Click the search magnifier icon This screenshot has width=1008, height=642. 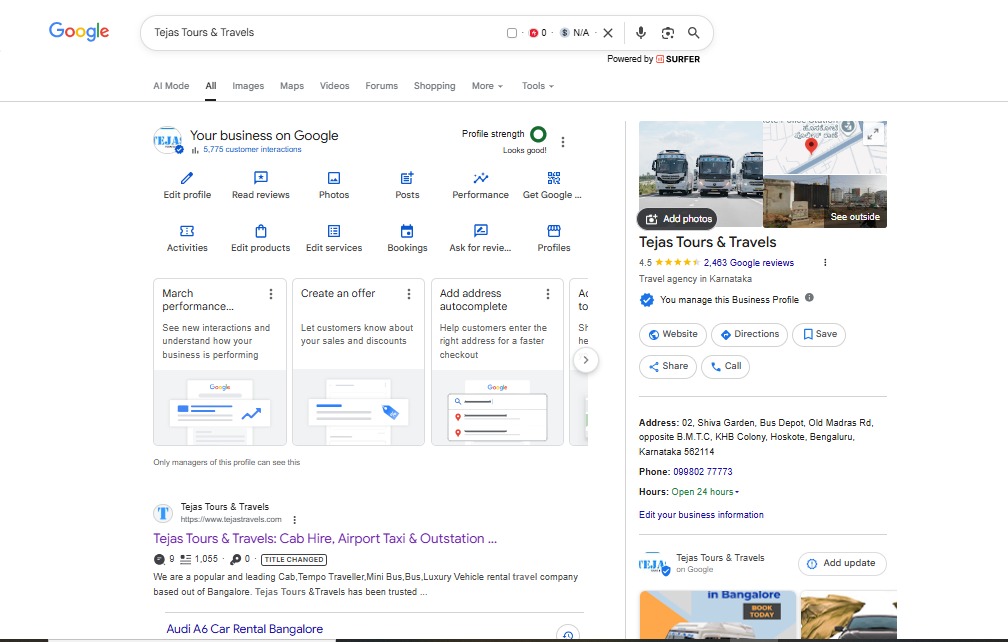pyautogui.click(x=694, y=33)
